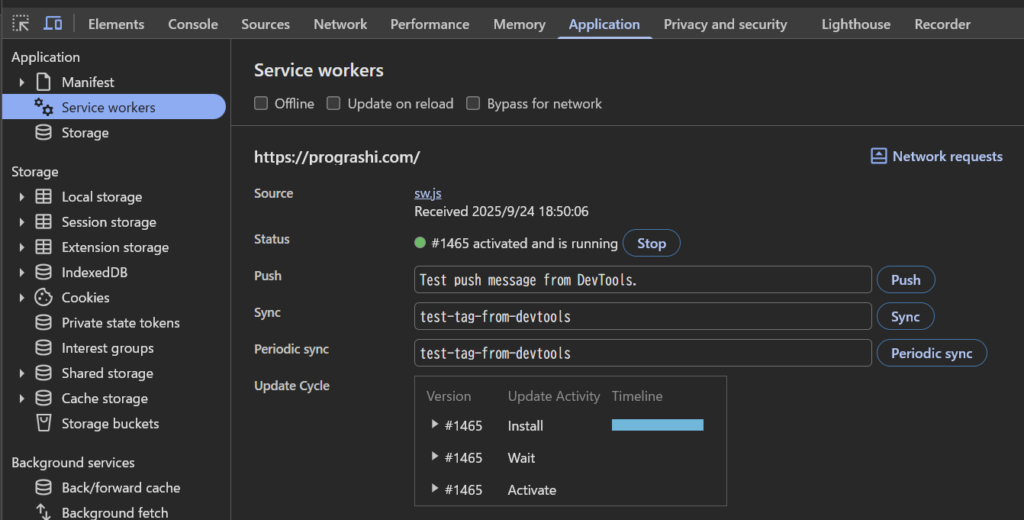
Task: Click the Service workers gear icon
Action: (43, 107)
